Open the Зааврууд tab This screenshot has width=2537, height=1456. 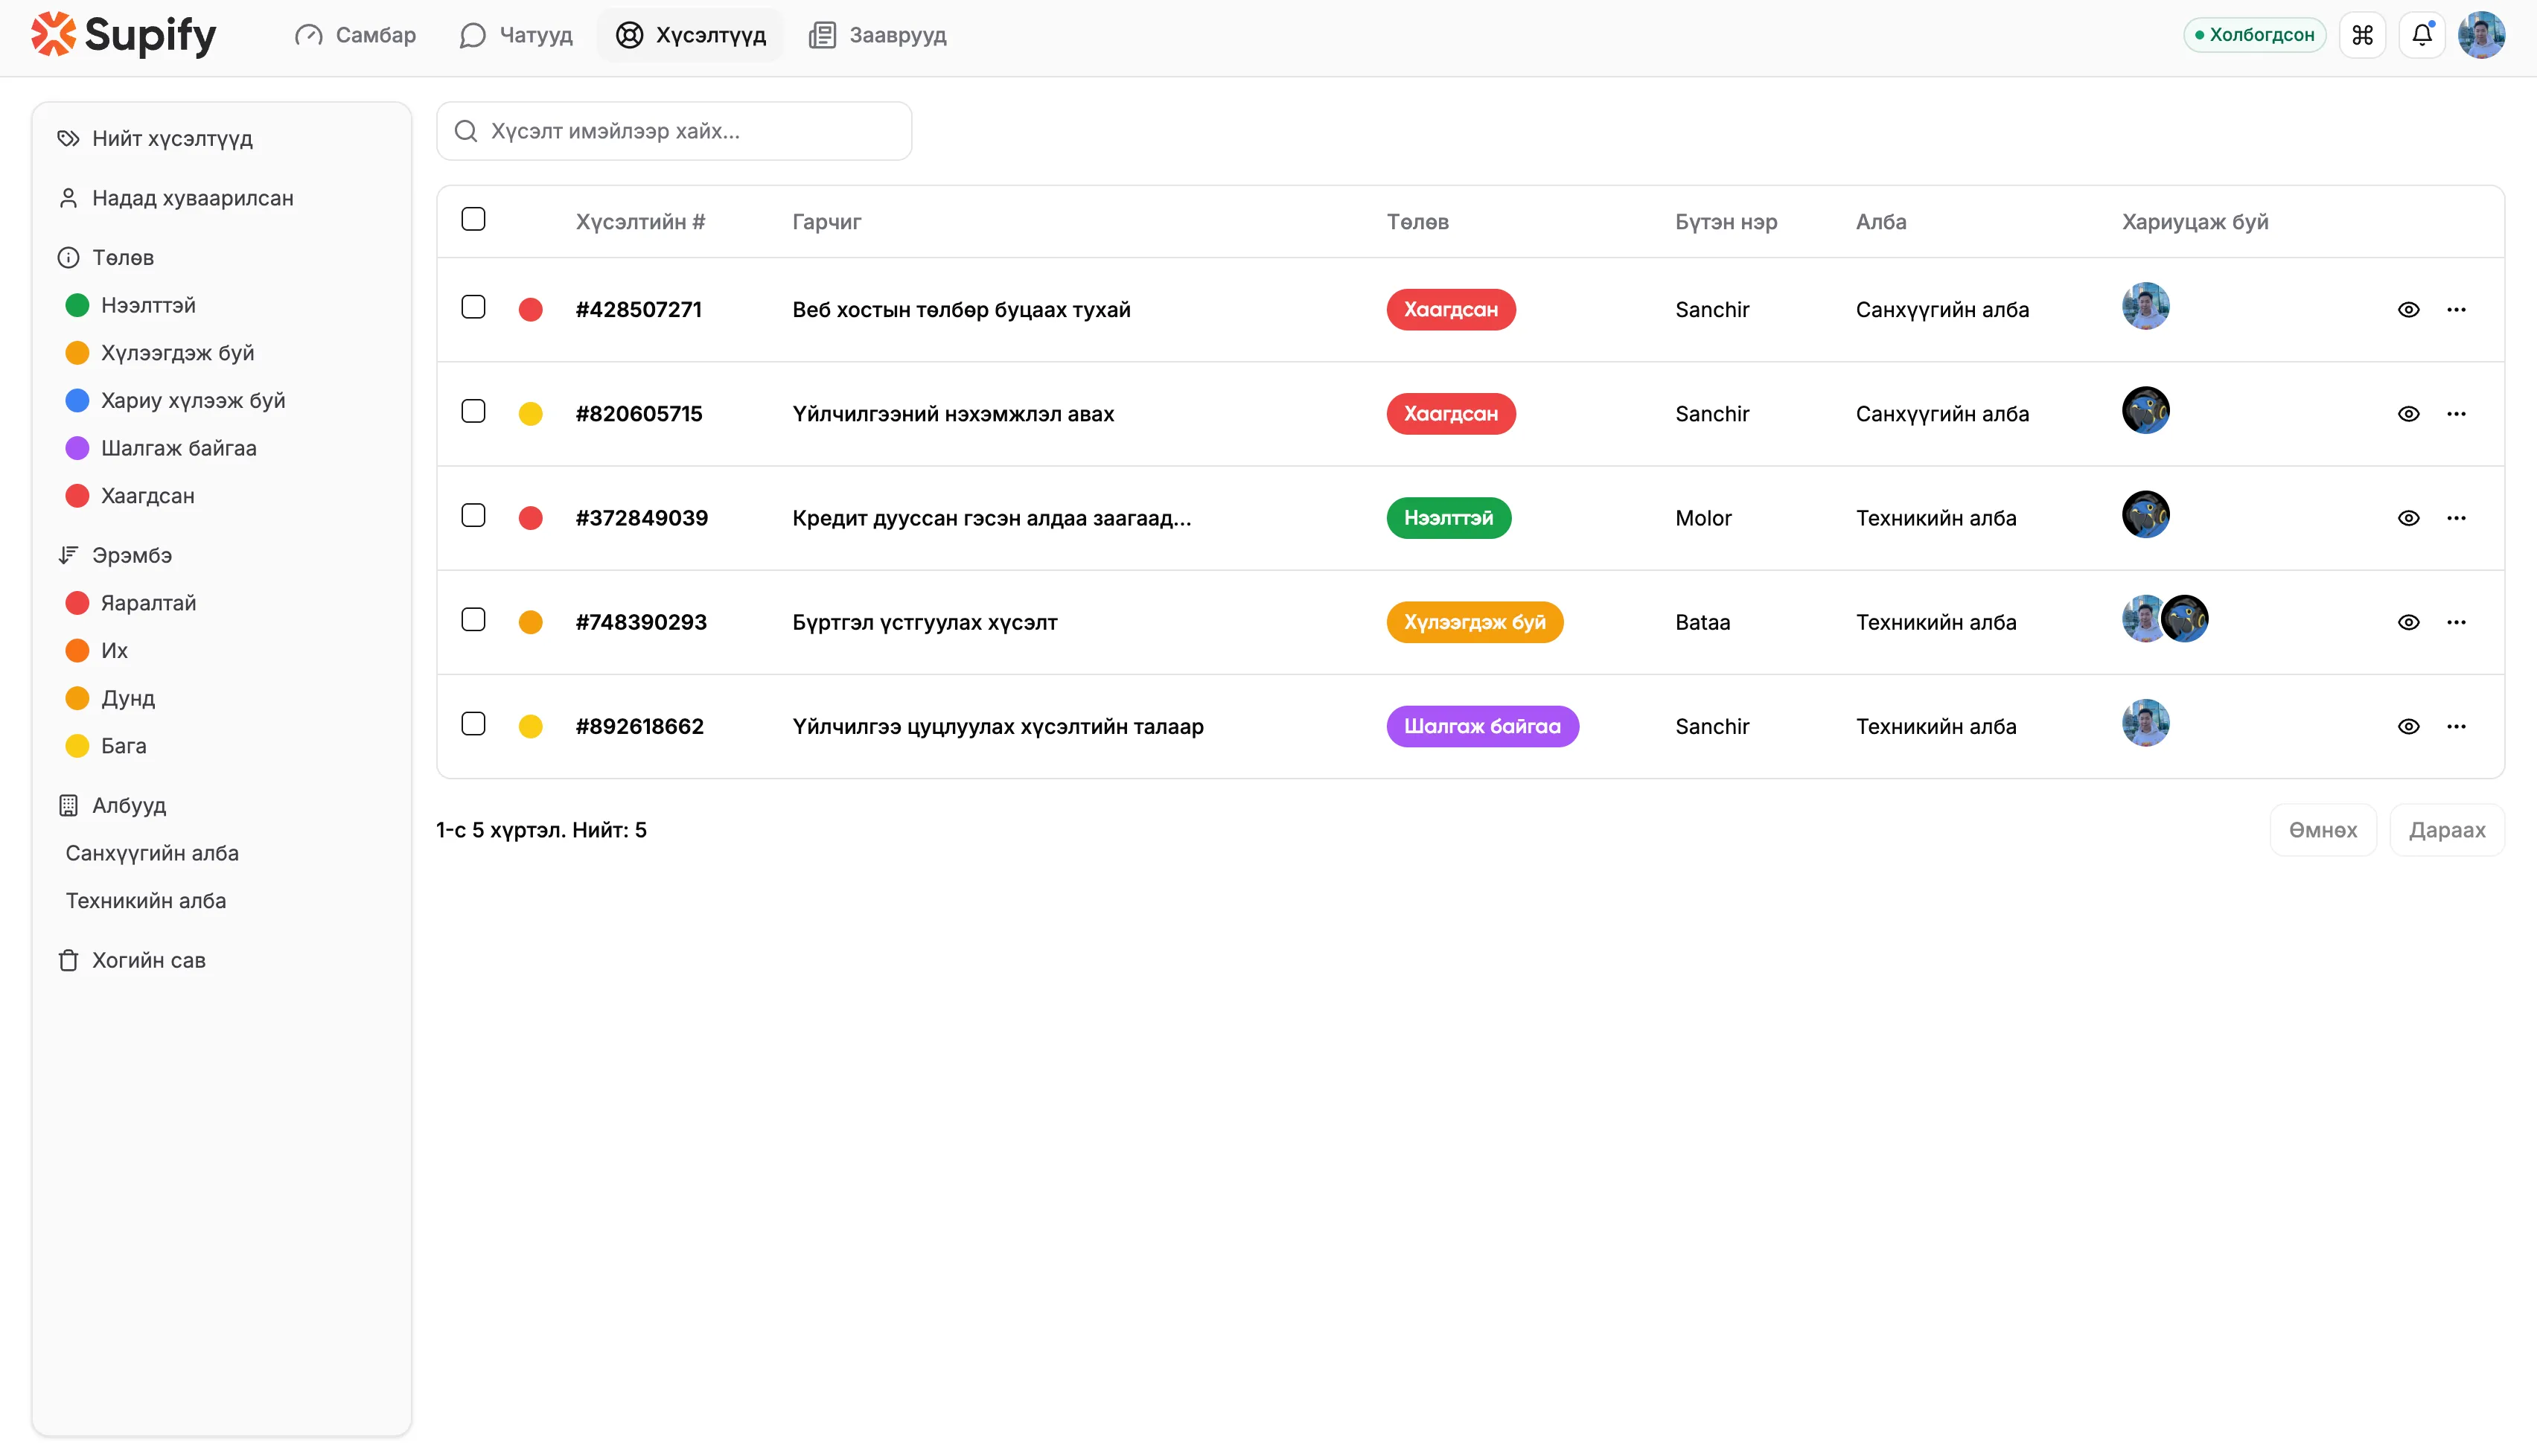click(877, 35)
